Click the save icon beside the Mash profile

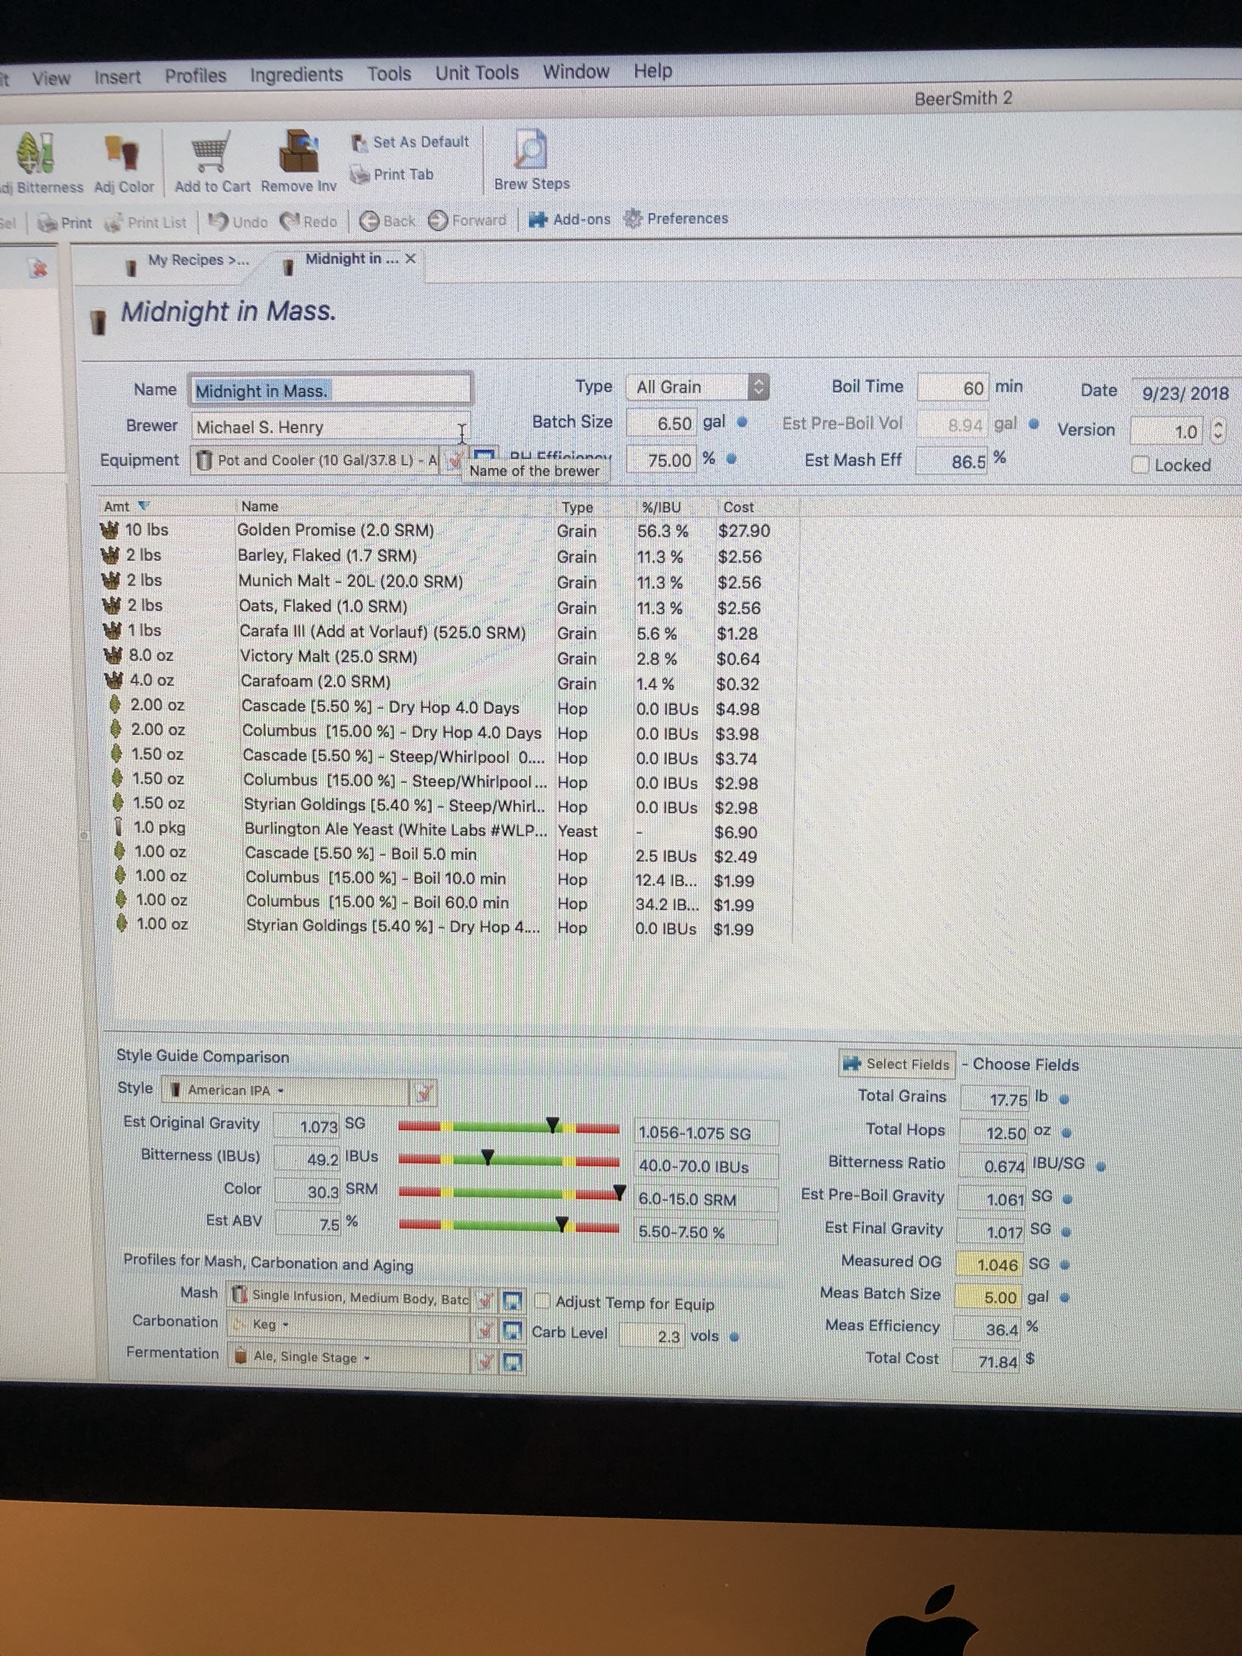pos(512,1300)
